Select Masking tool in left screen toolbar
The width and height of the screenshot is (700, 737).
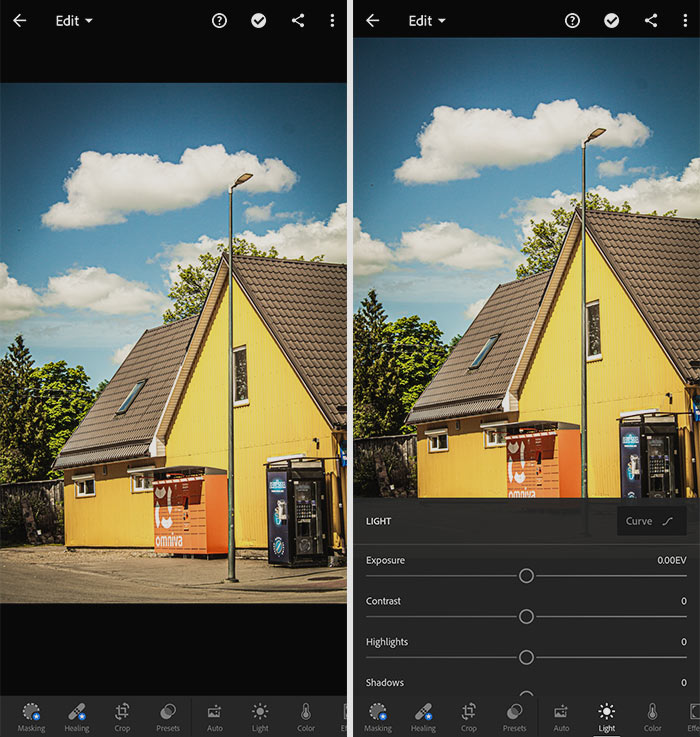pyautogui.click(x=31, y=716)
